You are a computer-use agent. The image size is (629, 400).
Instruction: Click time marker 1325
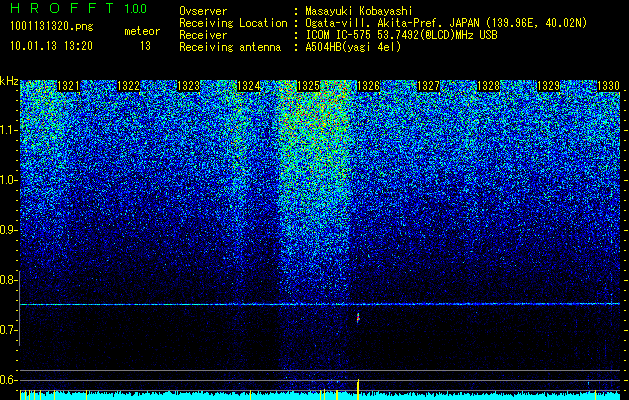(x=308, y=86)
